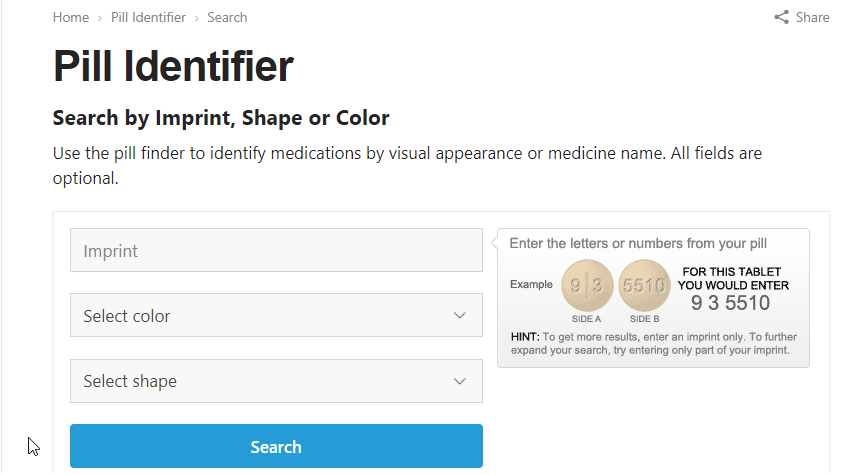Go to Home breadcrumb

pyautogui.click(x=71, y=17)
